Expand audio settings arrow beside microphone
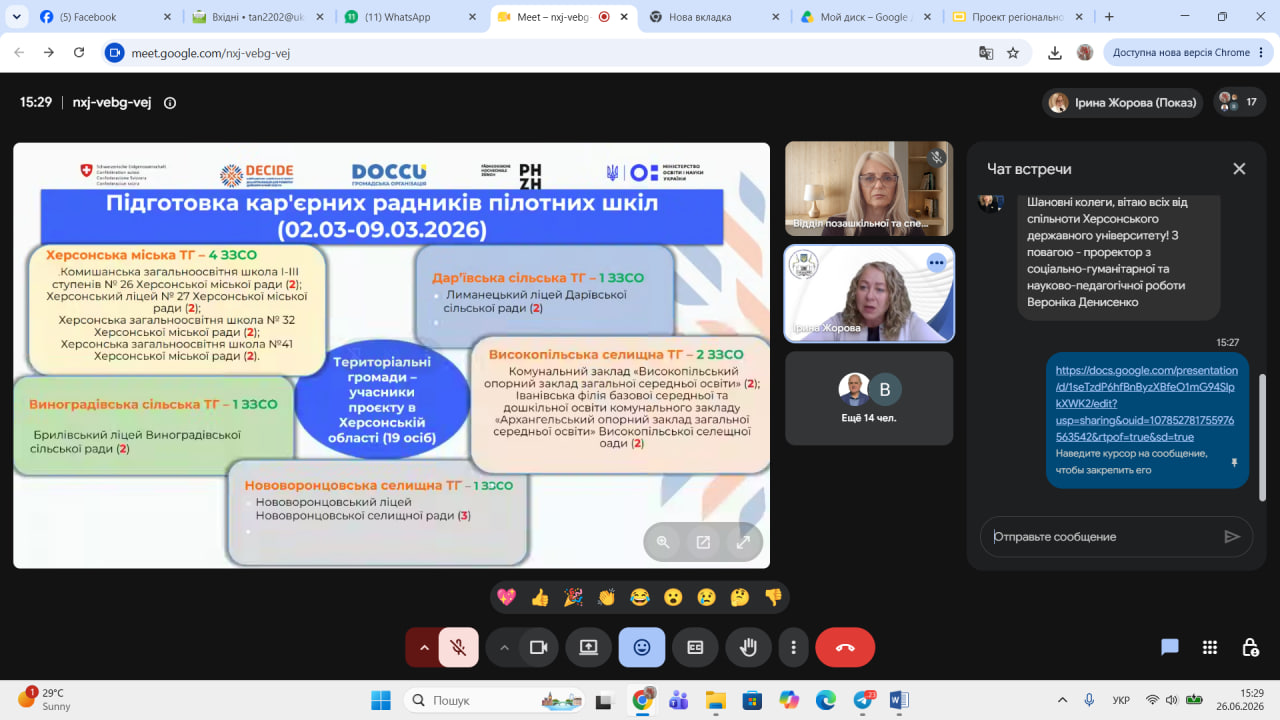Image resolution: width=1280 pixels, height=720 pixels. (x=424, y=647)
